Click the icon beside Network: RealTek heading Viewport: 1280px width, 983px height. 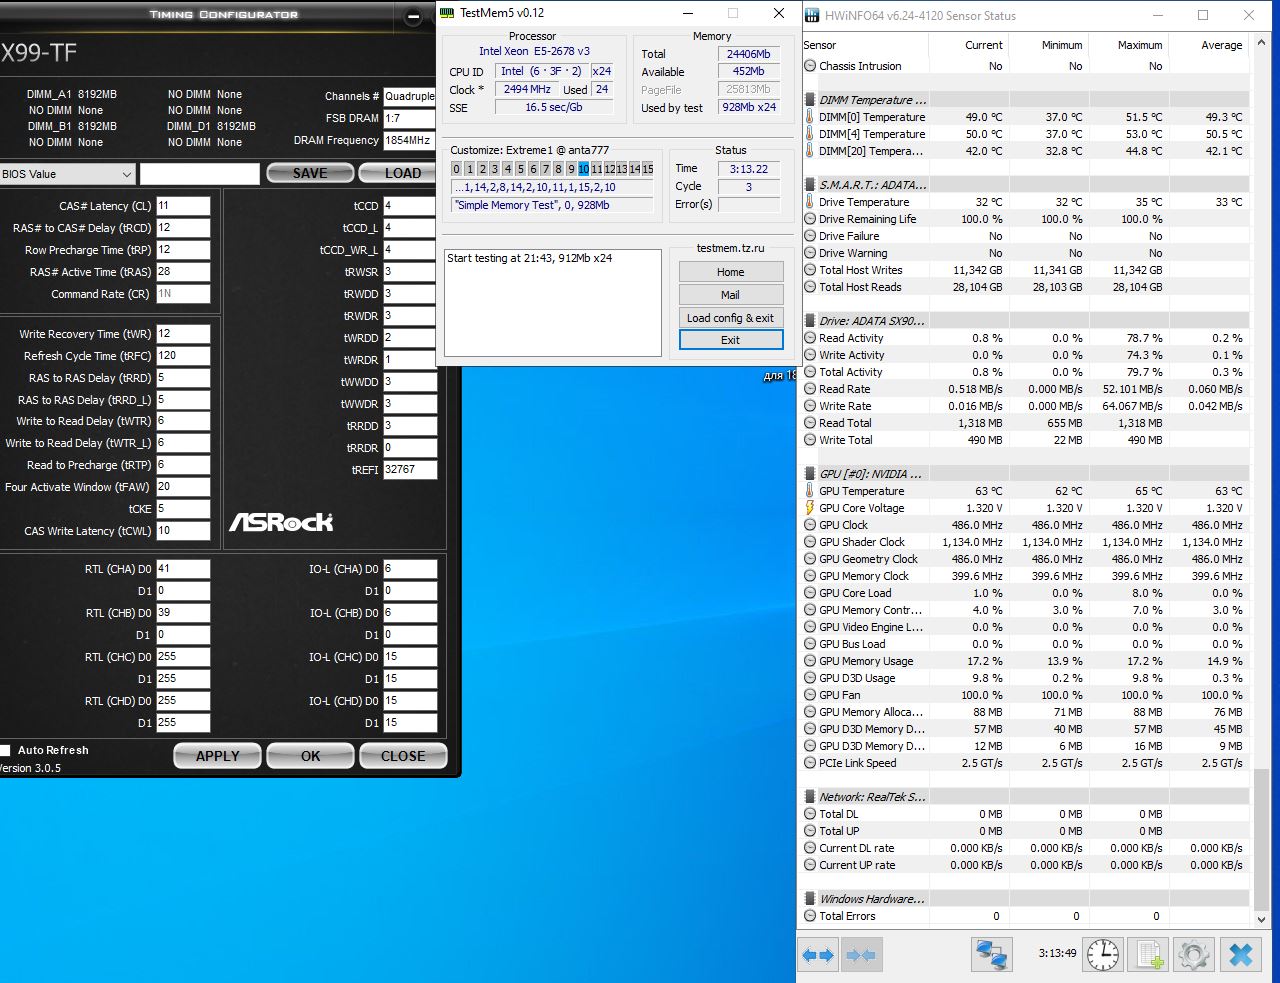(x=810, y=797)
